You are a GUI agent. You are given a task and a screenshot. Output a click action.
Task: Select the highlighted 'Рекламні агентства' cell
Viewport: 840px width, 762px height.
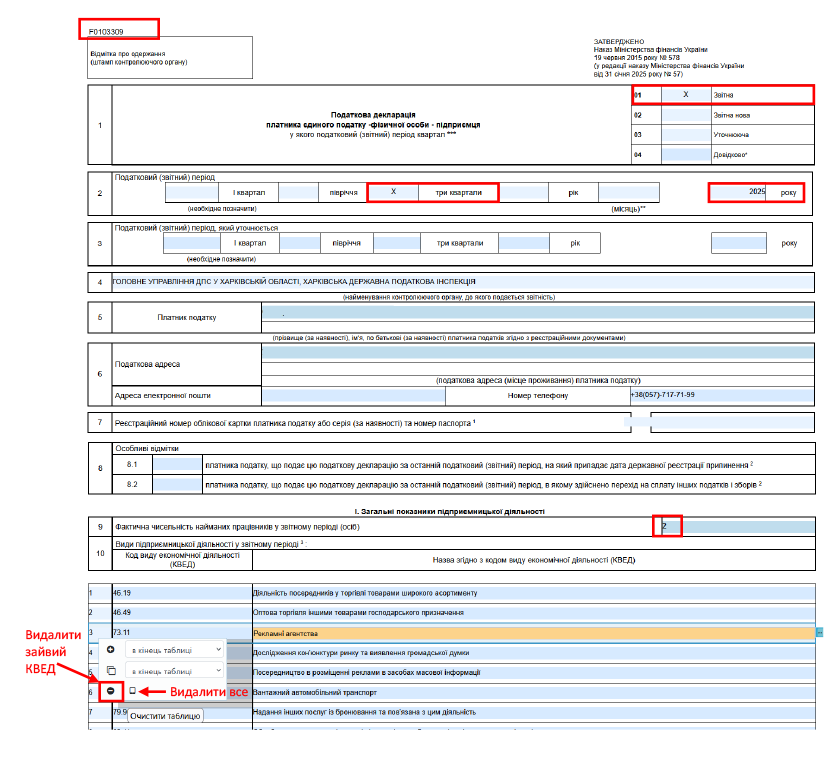(x=534, y=633)
